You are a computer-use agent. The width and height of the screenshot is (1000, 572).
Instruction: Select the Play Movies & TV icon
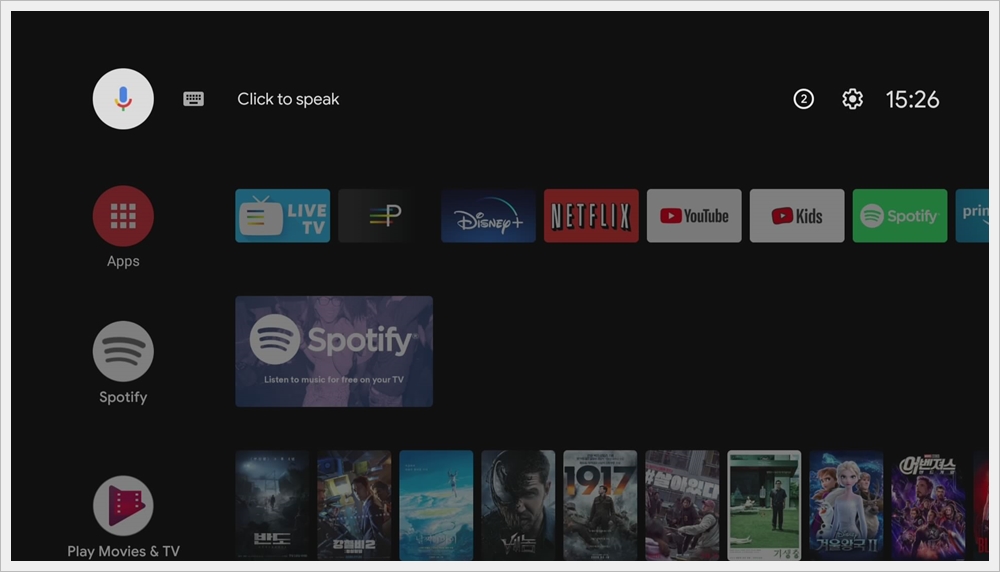coord(123,506)
